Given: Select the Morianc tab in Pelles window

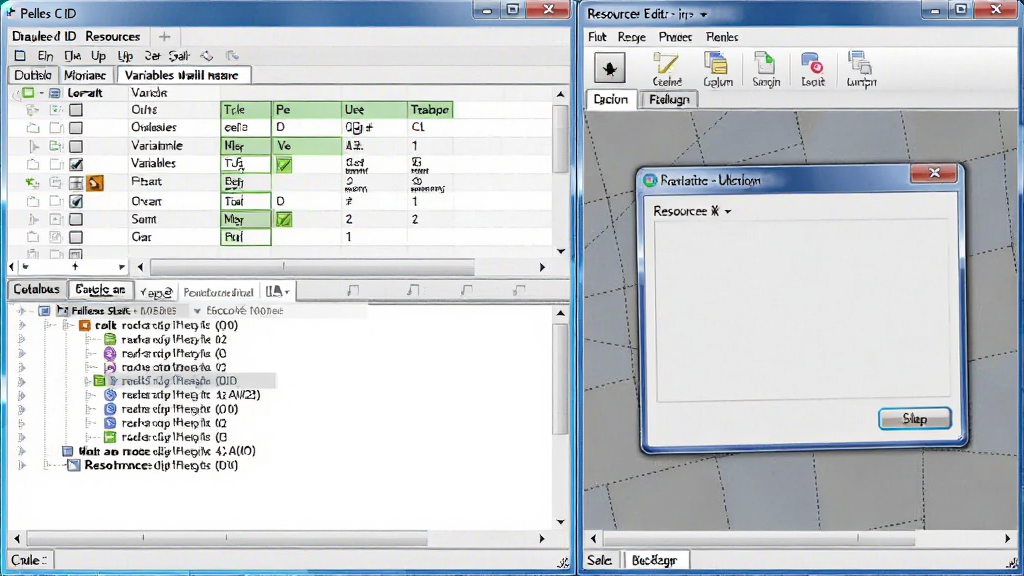Looking at the screenshot, I should pyautogui.click(x=85, y=75).
